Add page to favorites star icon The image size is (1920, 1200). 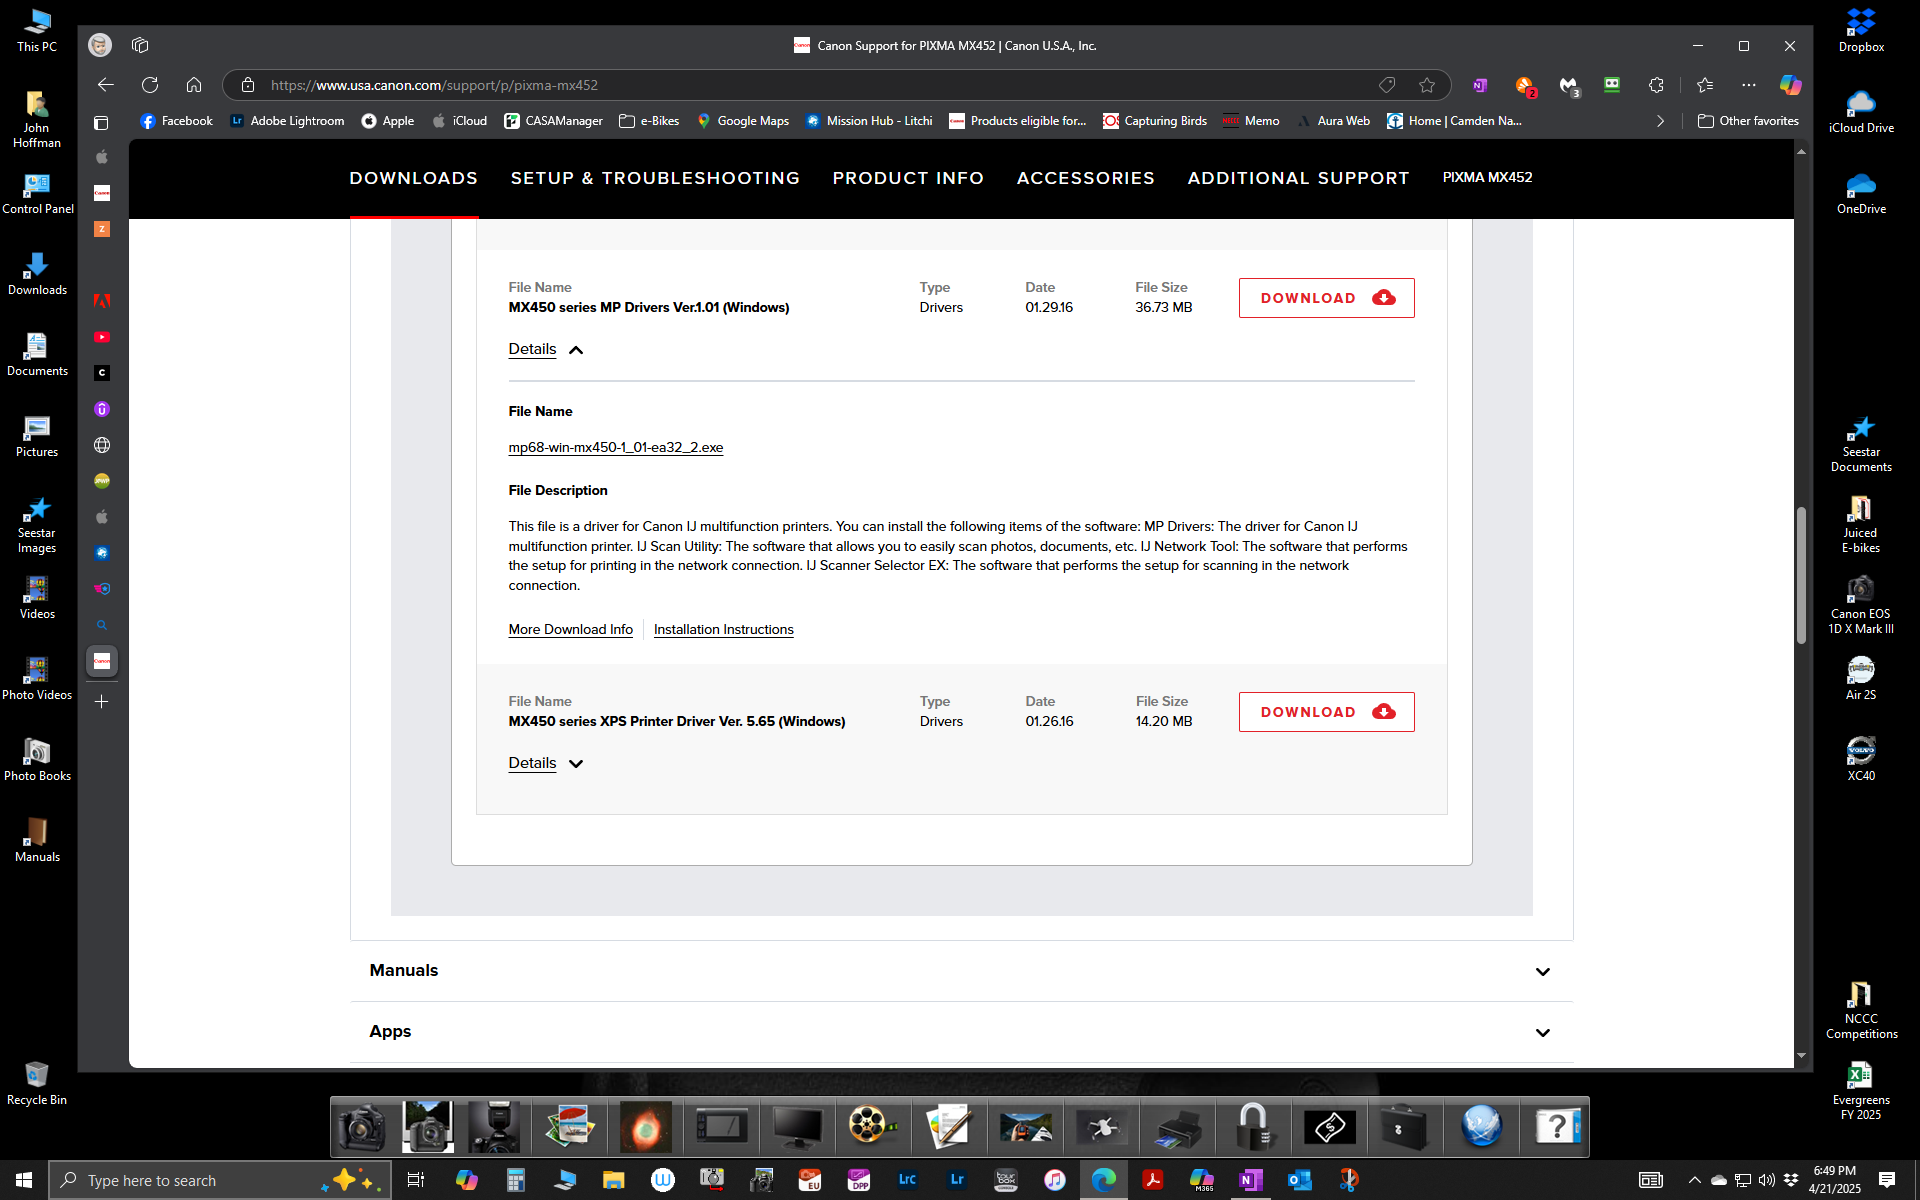(x=1427, y=85)
